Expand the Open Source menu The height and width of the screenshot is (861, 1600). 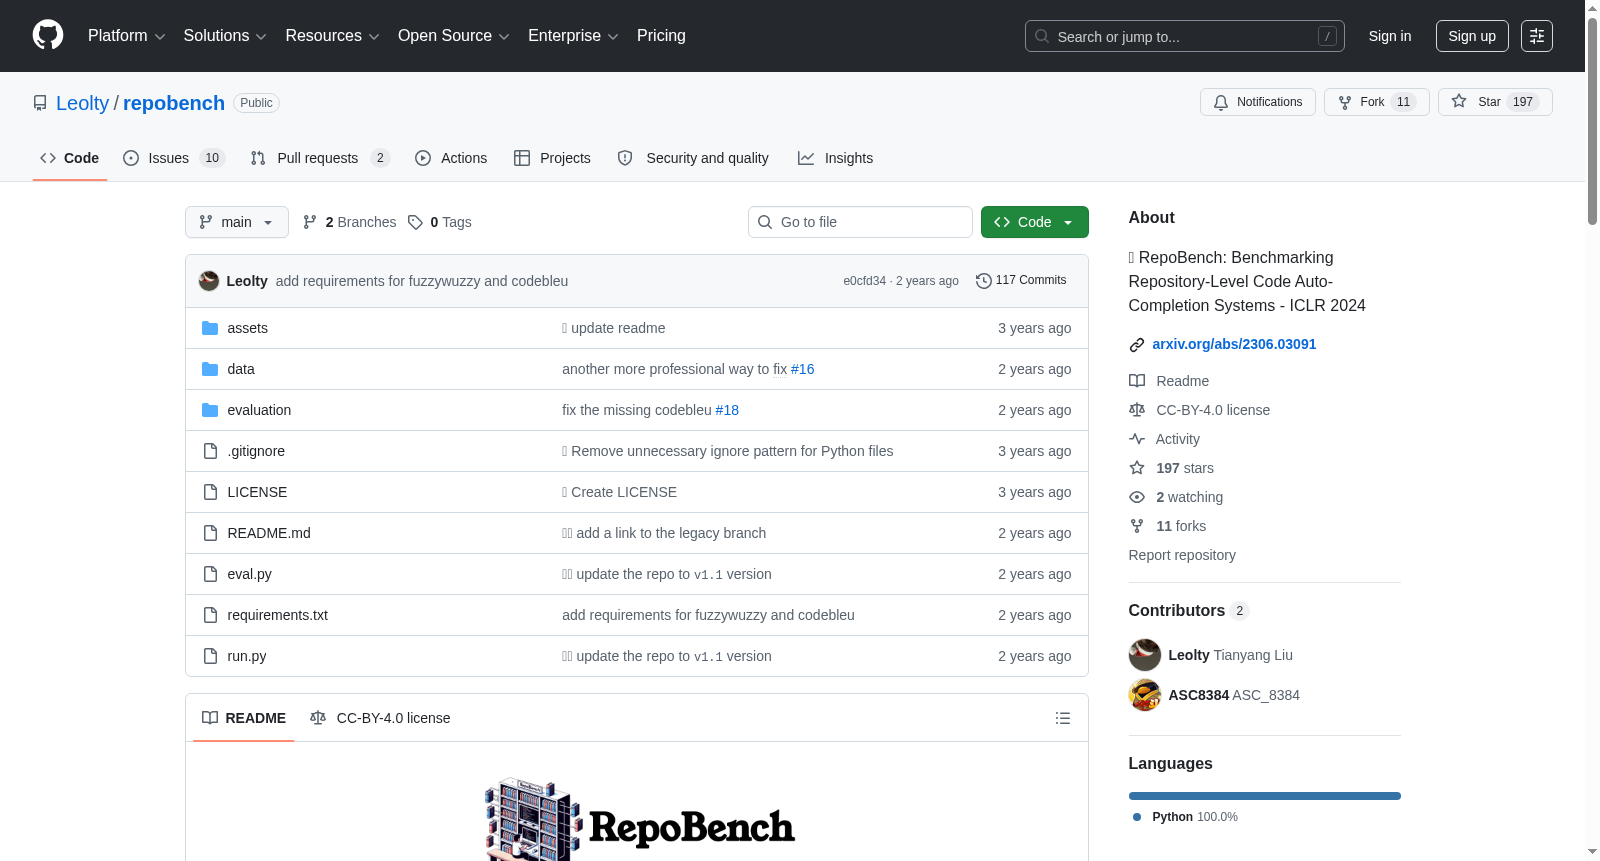point(454,36)
